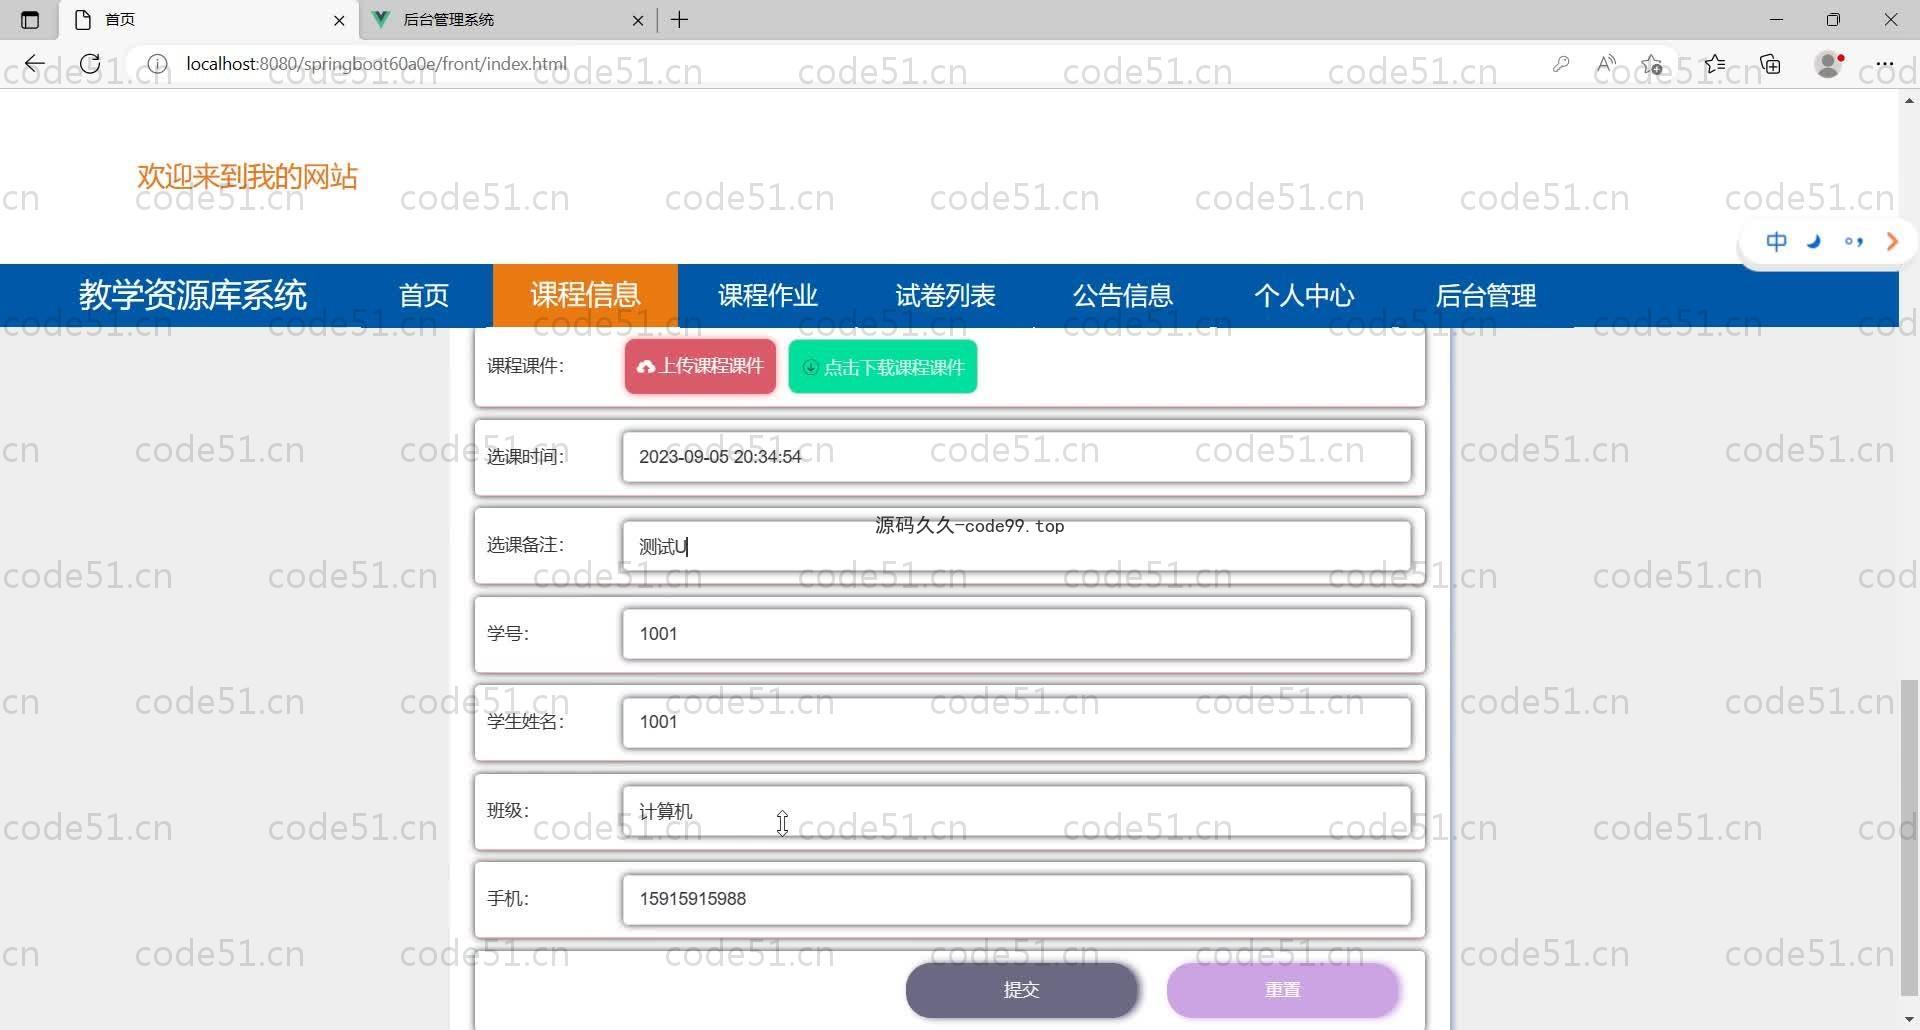Close the 后台管理系统 tab
1920x1030 pixels.
click(x=638, y=20)
